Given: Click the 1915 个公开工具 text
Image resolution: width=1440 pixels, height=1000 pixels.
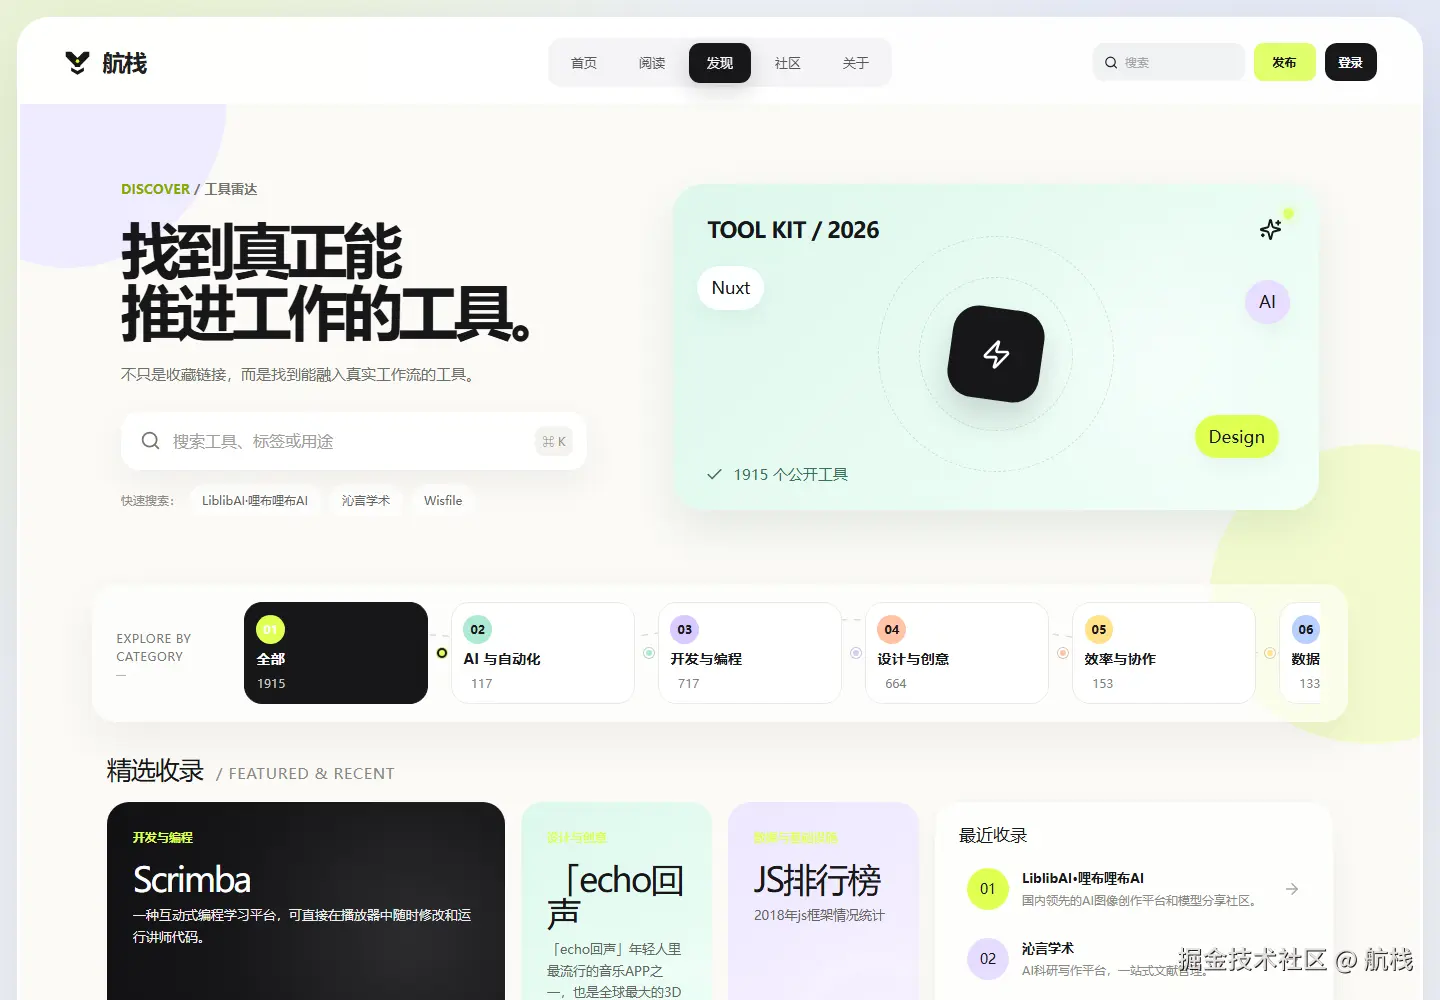Looking at the screenshot, I should [x=791, y=474].
